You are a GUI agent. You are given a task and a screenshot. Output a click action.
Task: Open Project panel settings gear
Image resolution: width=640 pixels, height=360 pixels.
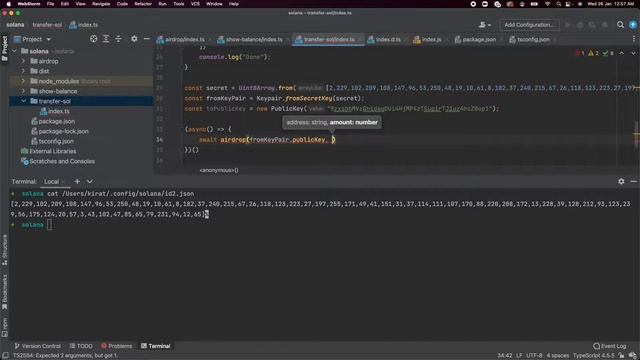[x=134, y=39]
